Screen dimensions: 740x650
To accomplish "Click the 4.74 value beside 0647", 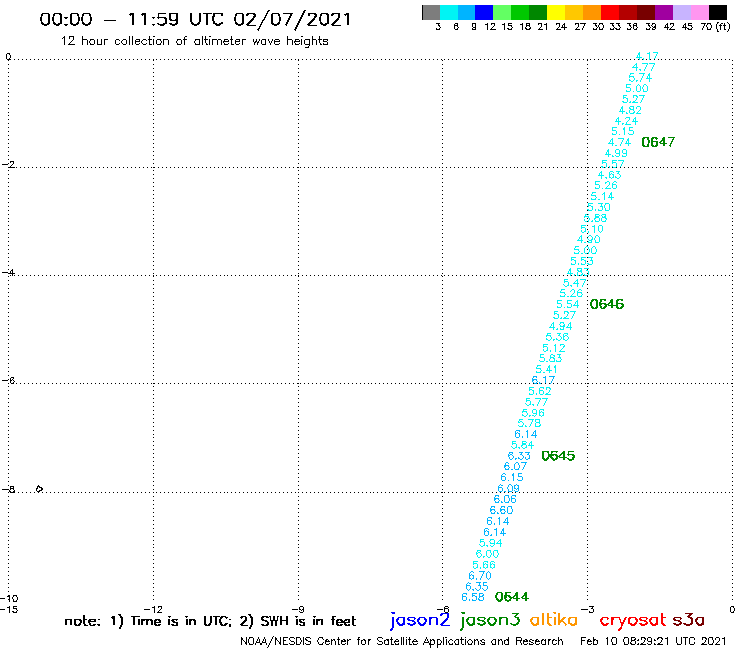I will [x=619, y=143].
